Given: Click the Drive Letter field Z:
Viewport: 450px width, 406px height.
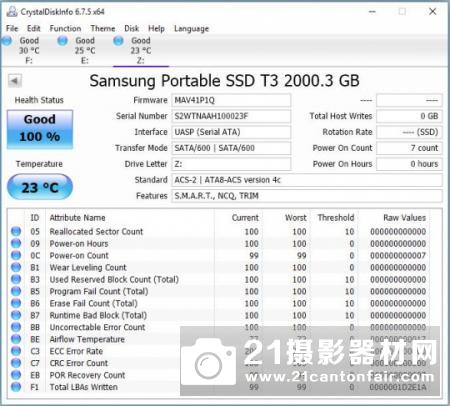Looking at the screenshot, I should coord(231,164).
